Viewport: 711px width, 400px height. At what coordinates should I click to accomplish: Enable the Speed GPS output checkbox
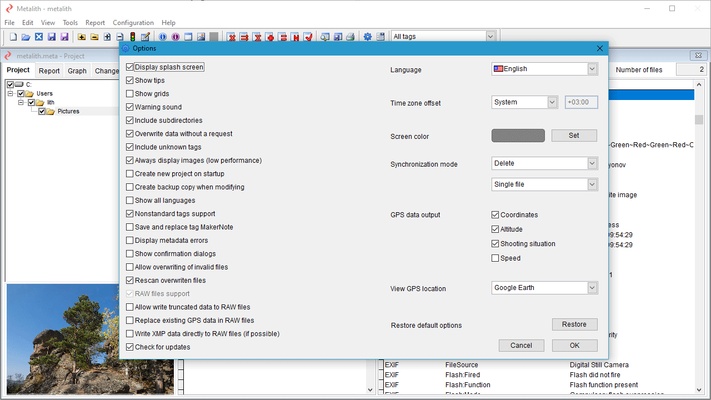(x=495, y=258)
